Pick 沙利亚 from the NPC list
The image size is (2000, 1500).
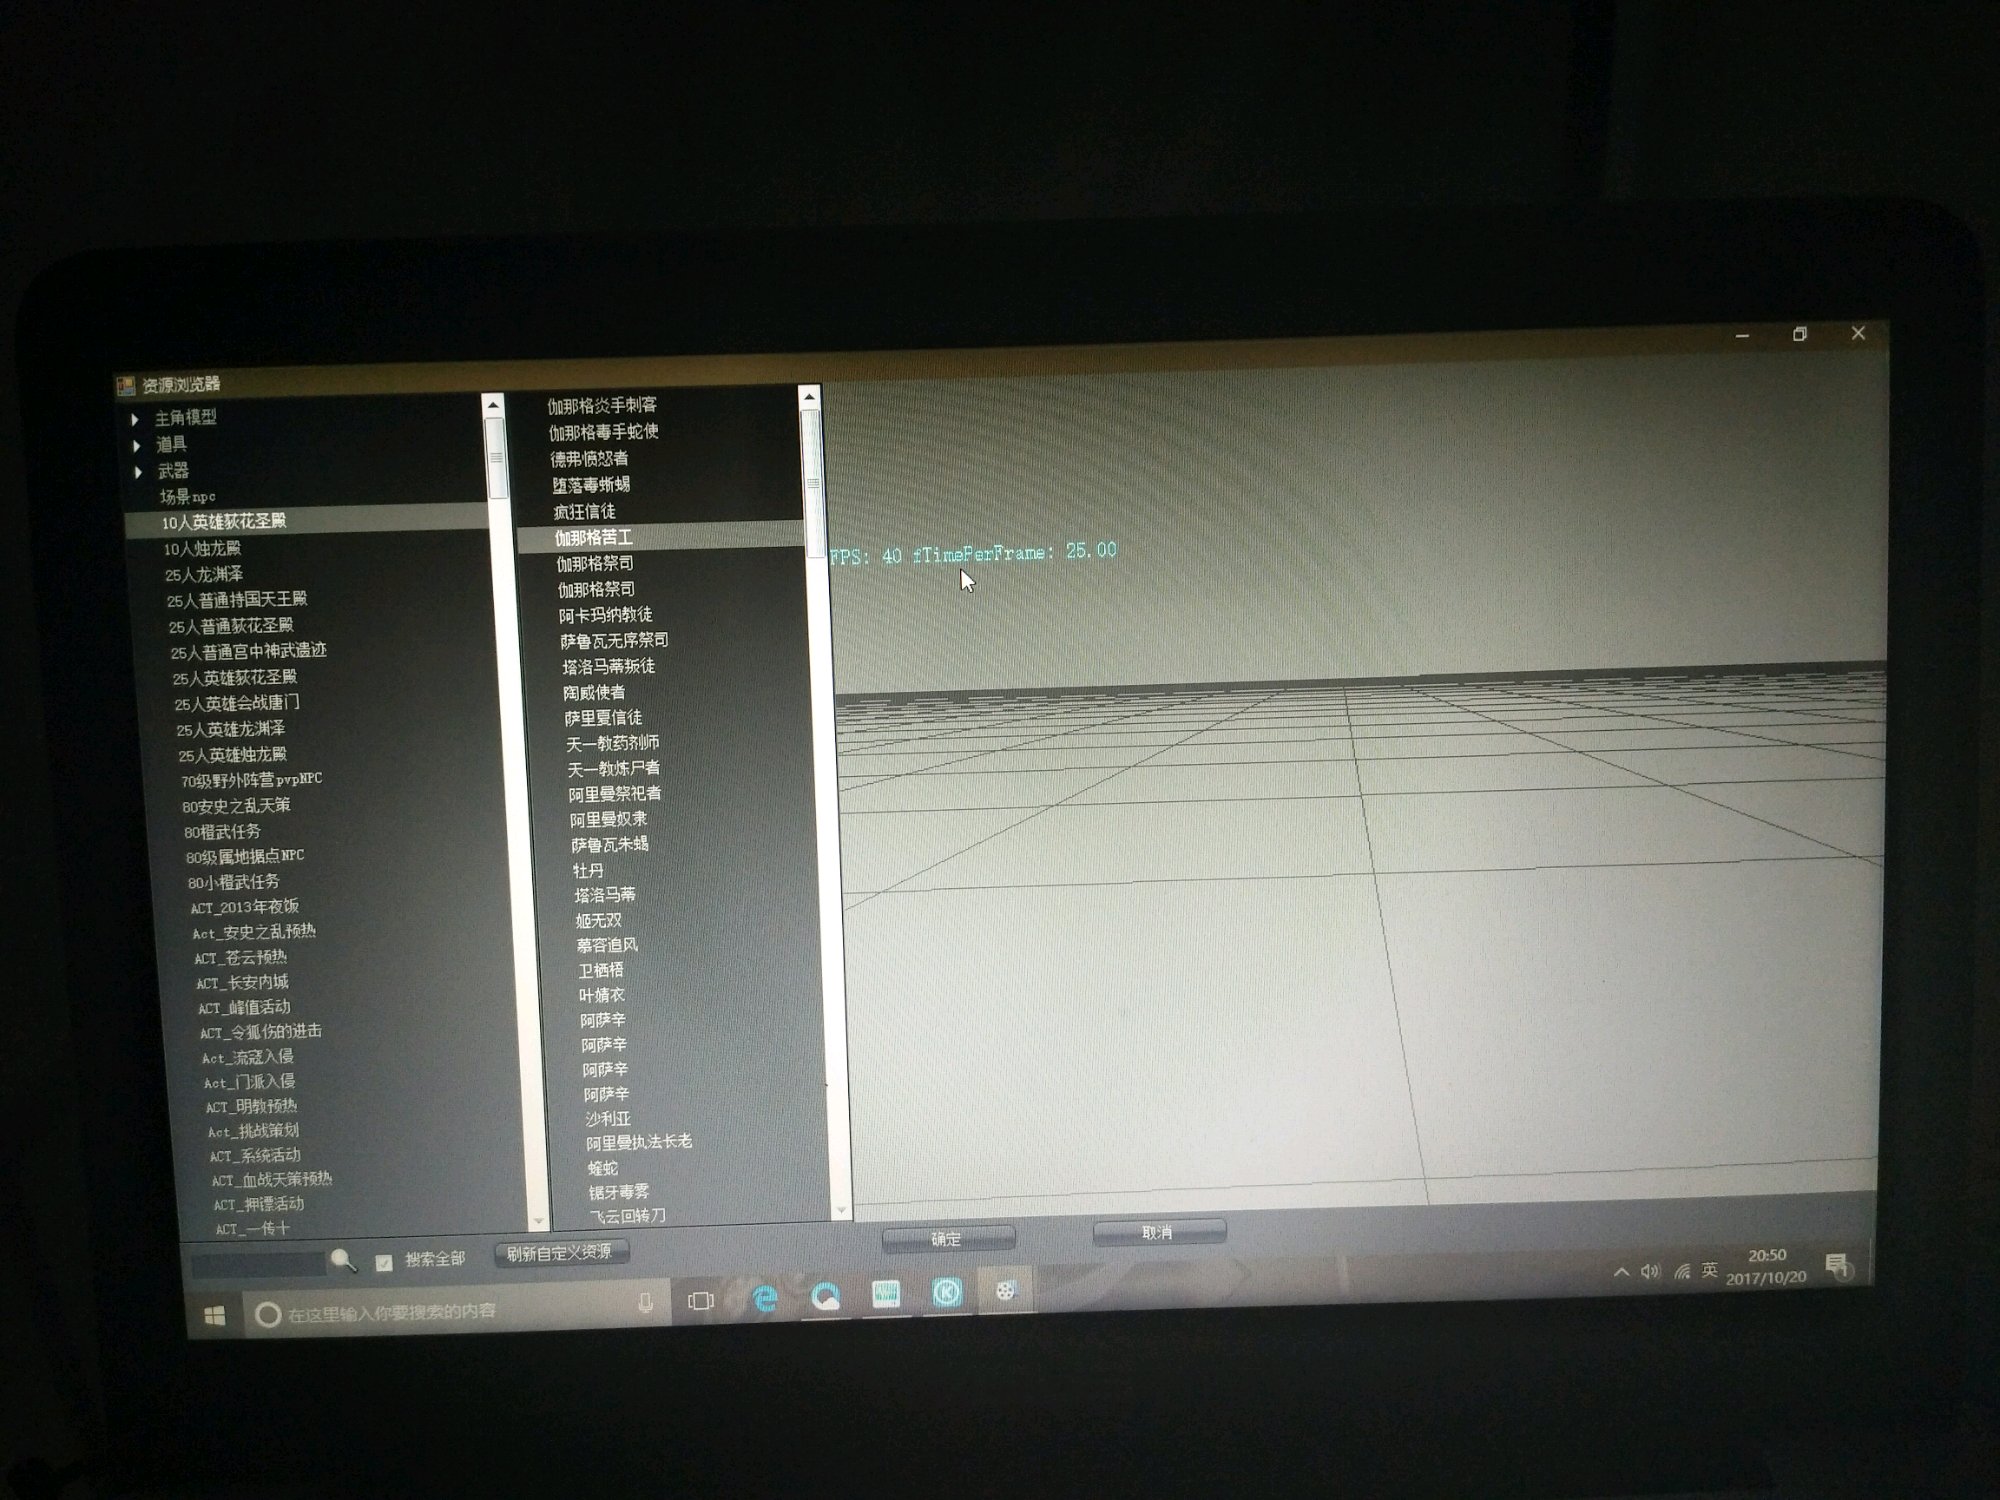pos(608,1119)
